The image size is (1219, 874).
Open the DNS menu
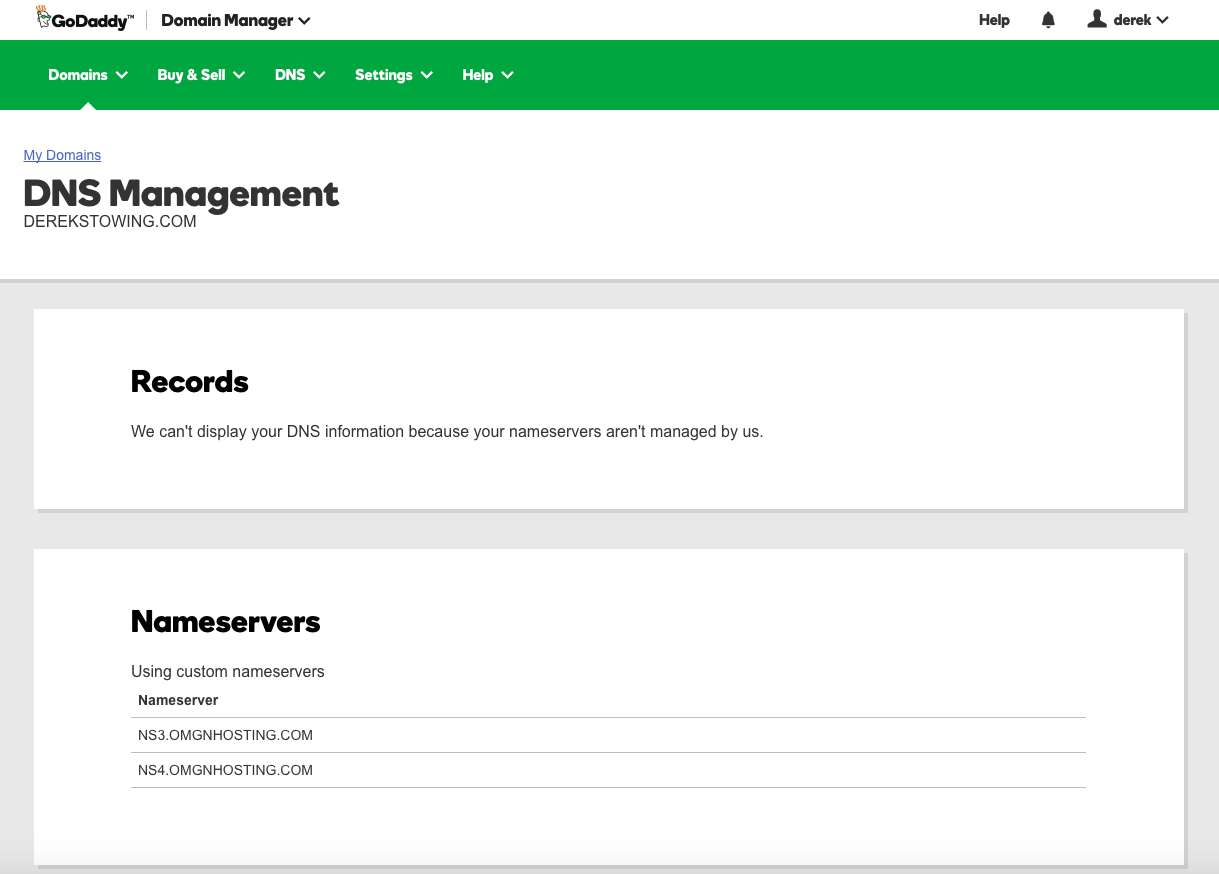pos(300,75)
